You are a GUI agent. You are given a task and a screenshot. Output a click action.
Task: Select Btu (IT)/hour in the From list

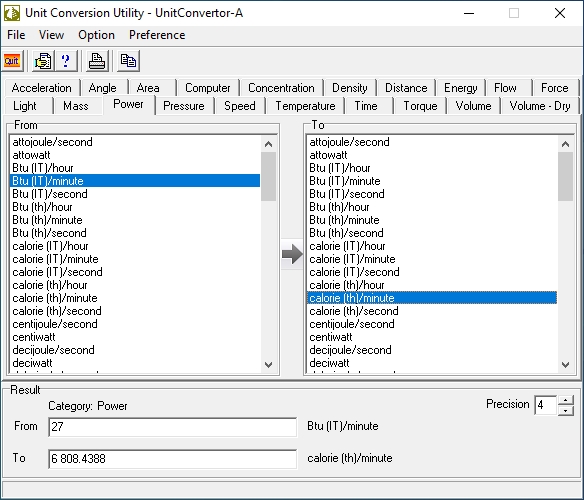135,168
